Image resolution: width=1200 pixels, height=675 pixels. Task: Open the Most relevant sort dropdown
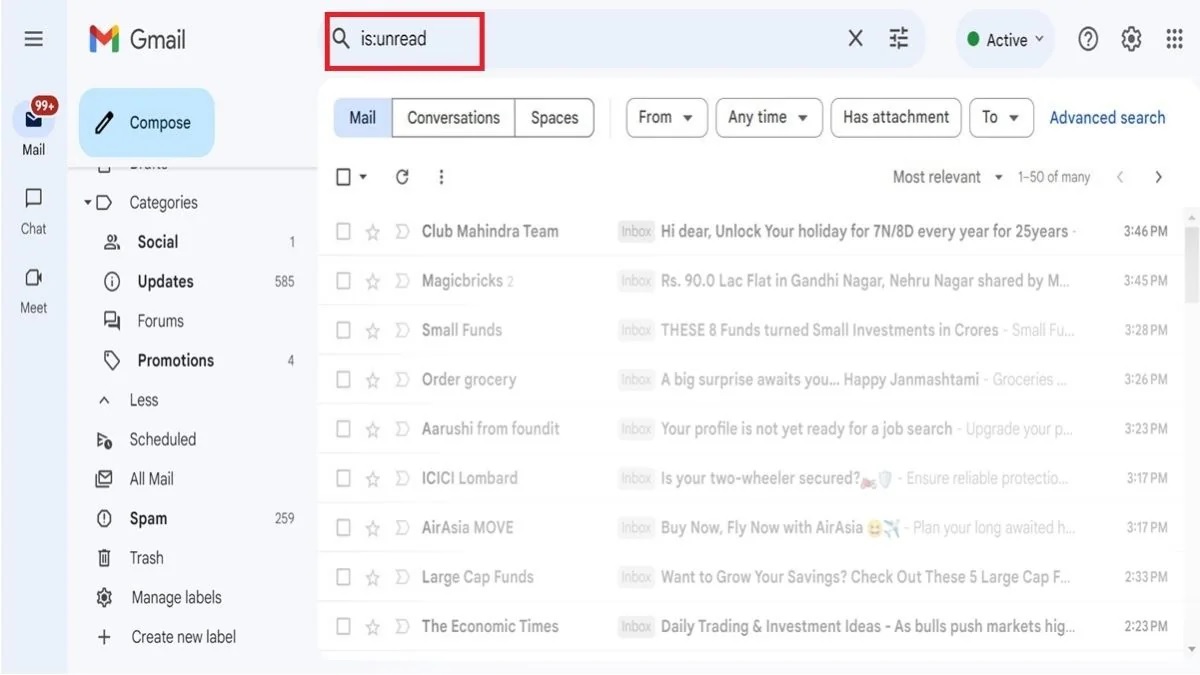(948, 177)
